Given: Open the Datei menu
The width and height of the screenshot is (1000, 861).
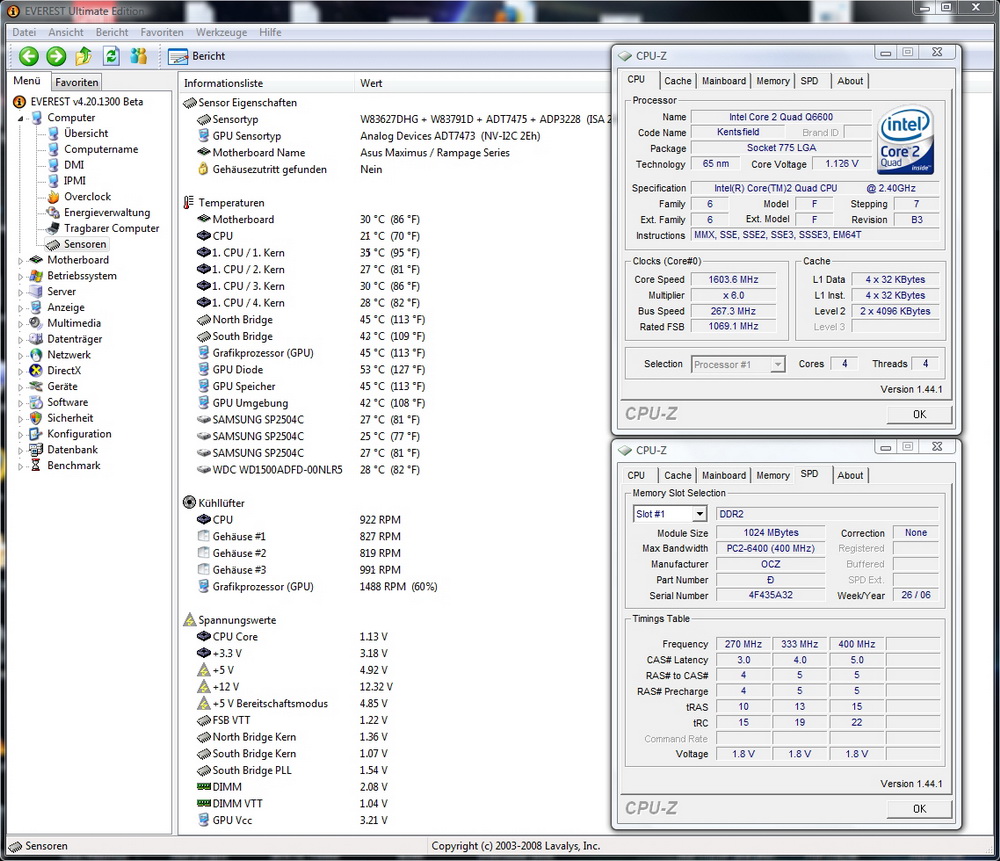Looking at the screenshot, I should tap(24, 32).
